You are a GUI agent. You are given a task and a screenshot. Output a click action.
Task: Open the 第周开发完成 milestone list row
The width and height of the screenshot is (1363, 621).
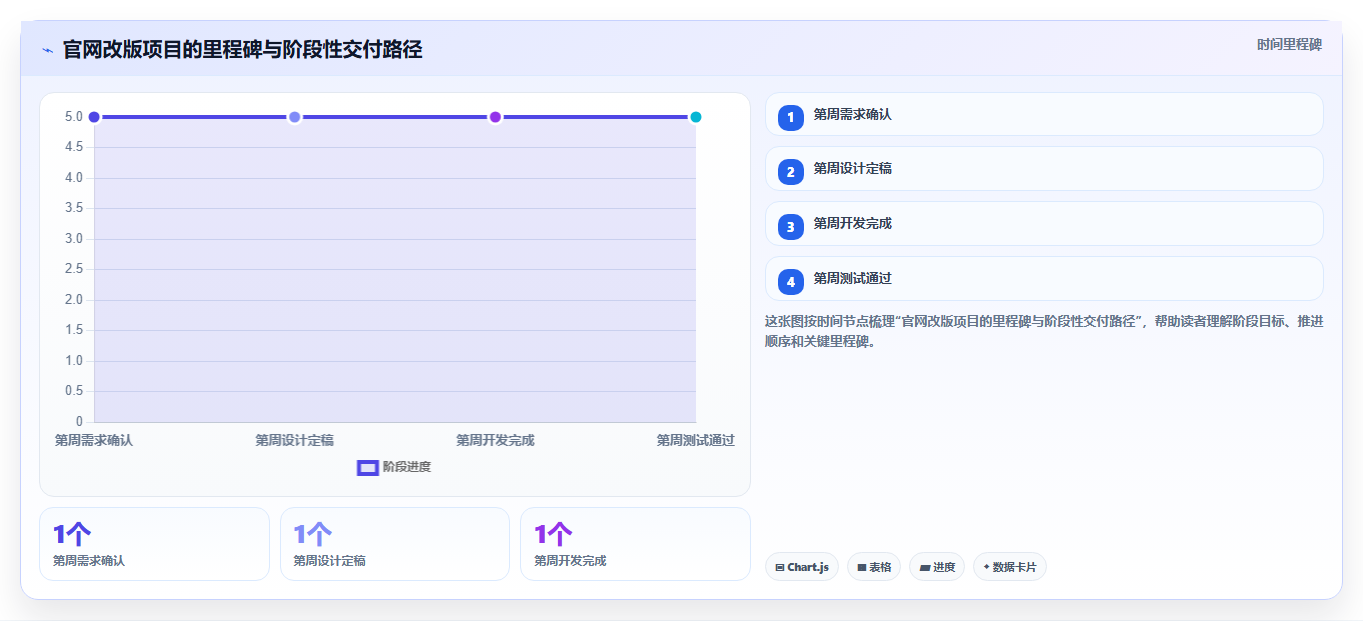[x=1044, y=224]
